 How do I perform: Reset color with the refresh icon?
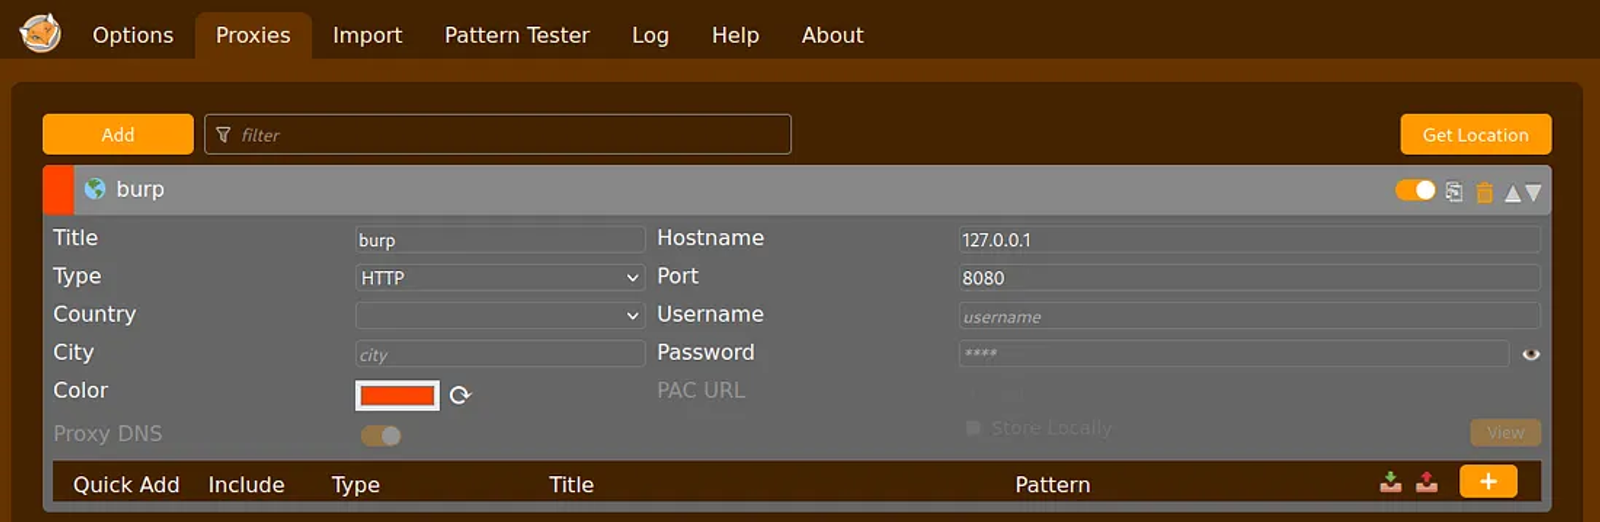pos(460,395)
